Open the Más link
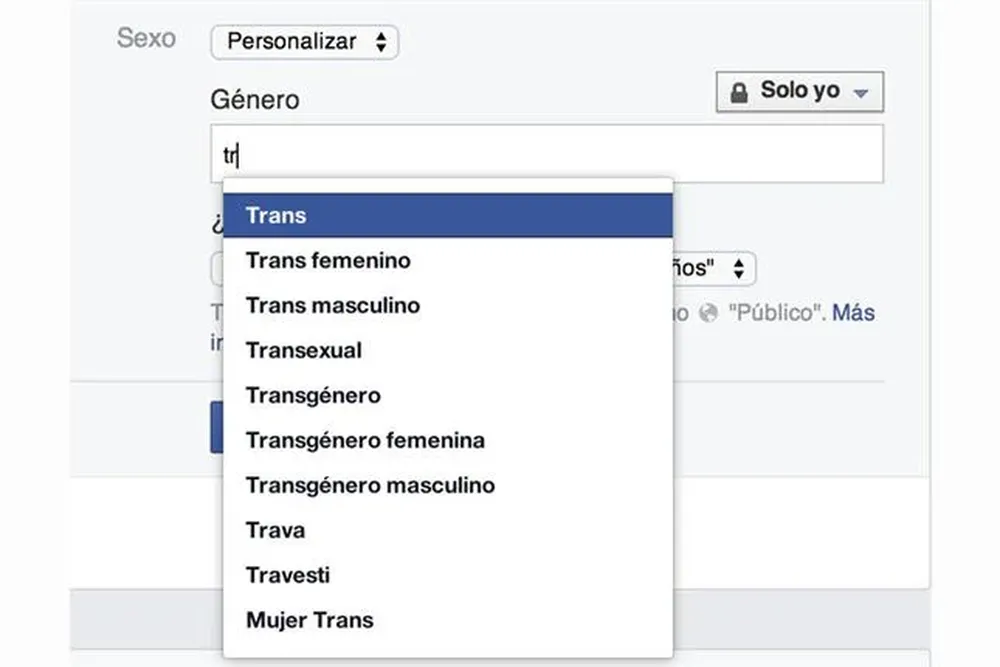 853,313
